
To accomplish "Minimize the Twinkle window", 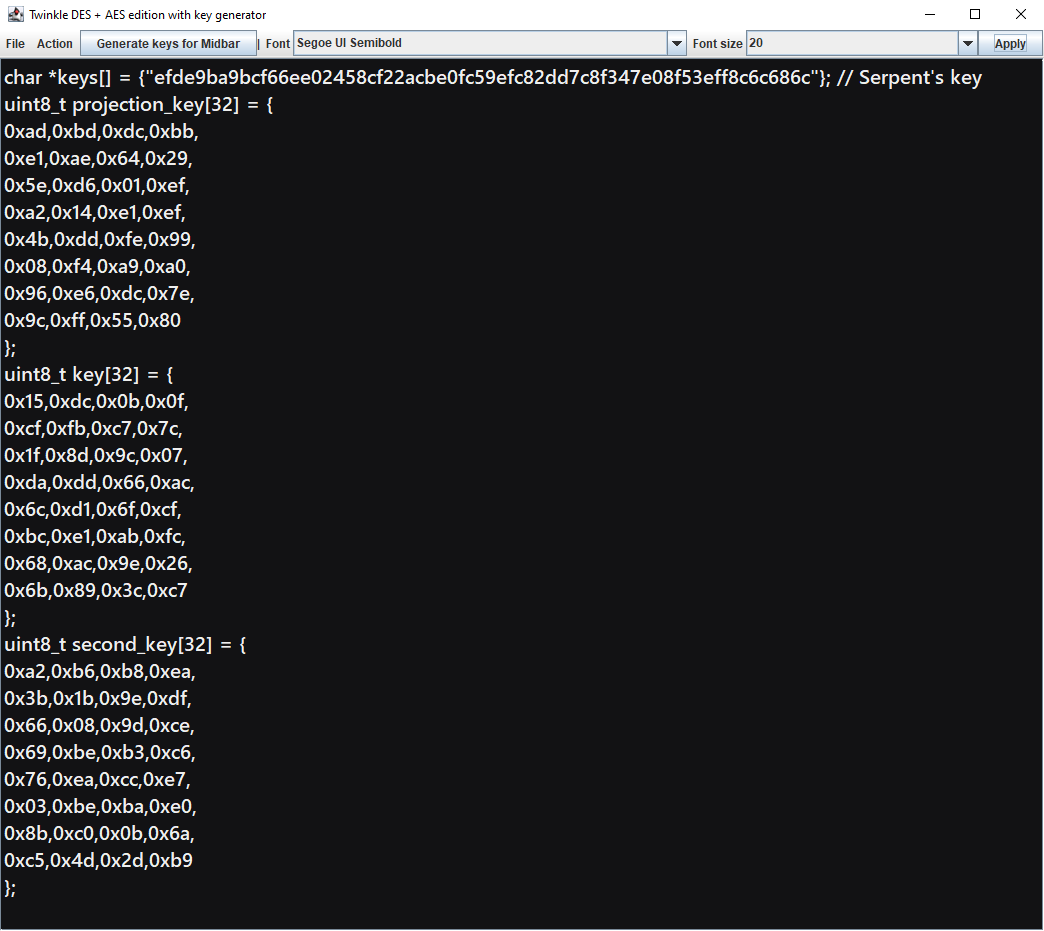I will pyautogui.click(x=930, y=14).
